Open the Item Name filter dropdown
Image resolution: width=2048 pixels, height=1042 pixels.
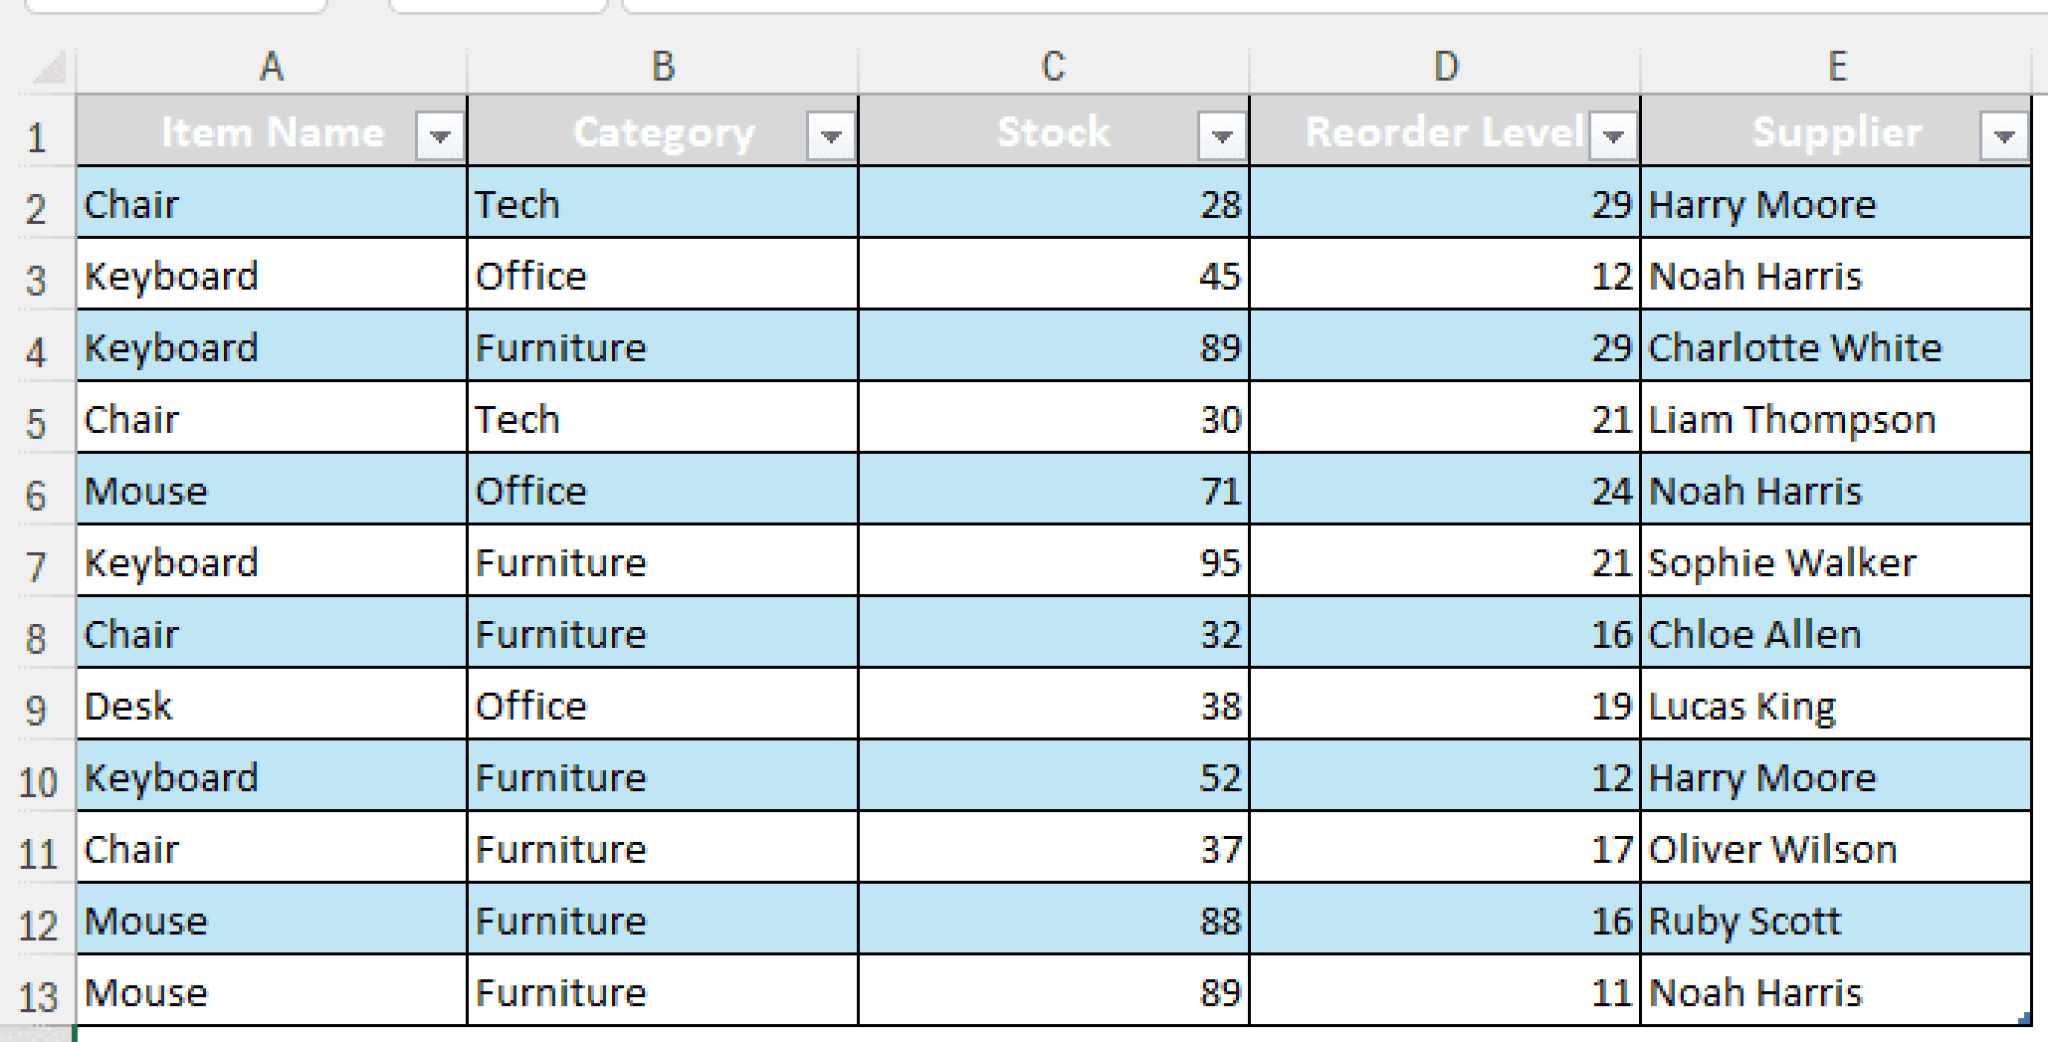440,133
